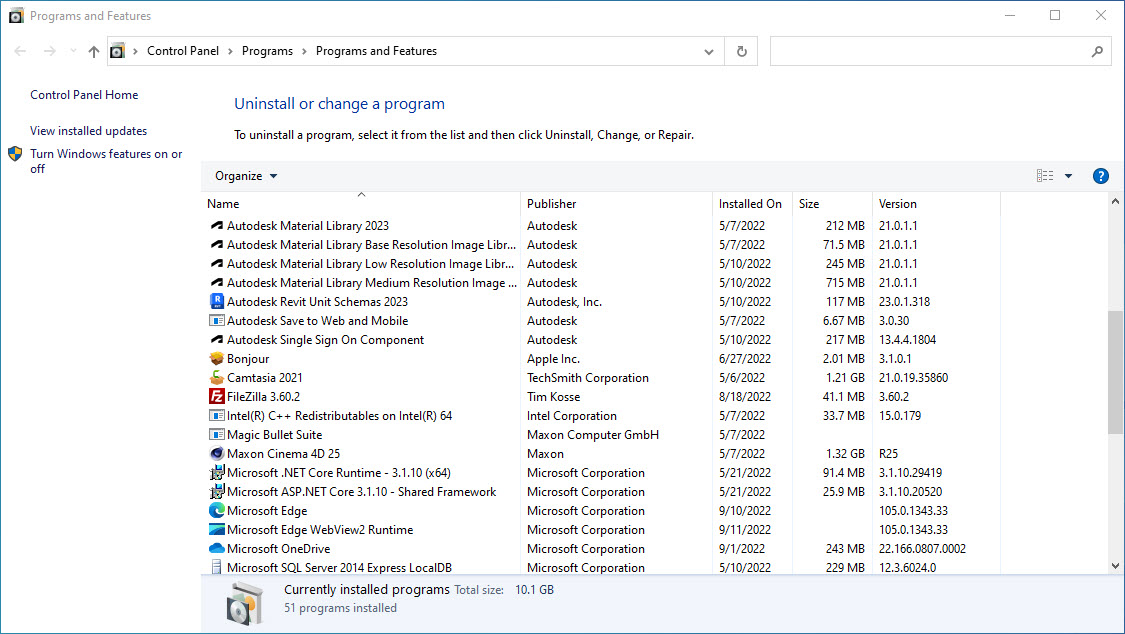
Task: Click the TechSmith Corporation publisher cell
Action: click(x=588, y=377)
